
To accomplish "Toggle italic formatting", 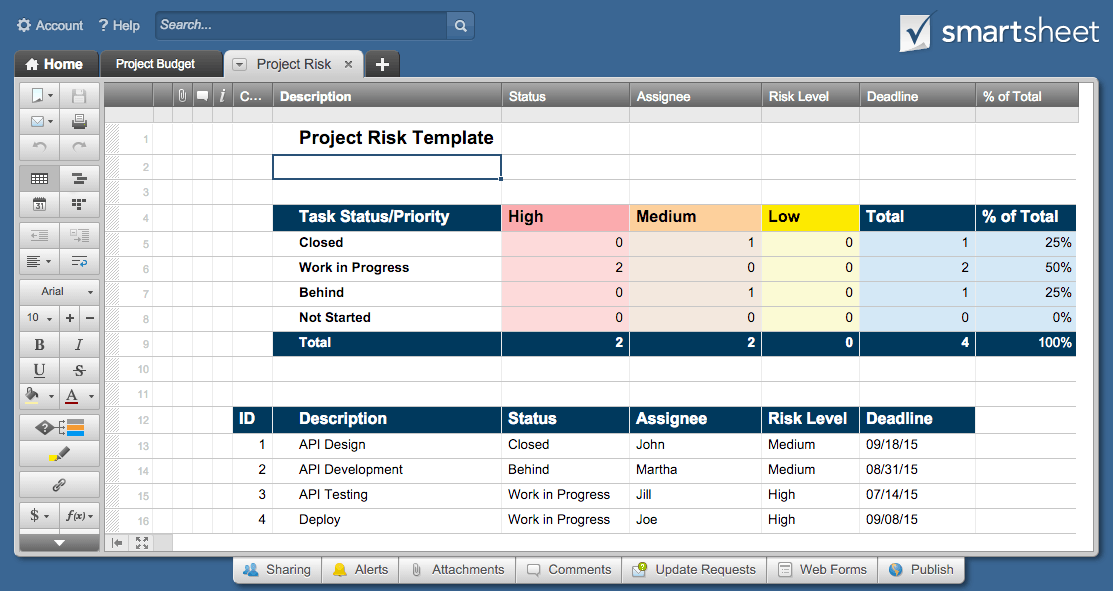I will (79, 344).
